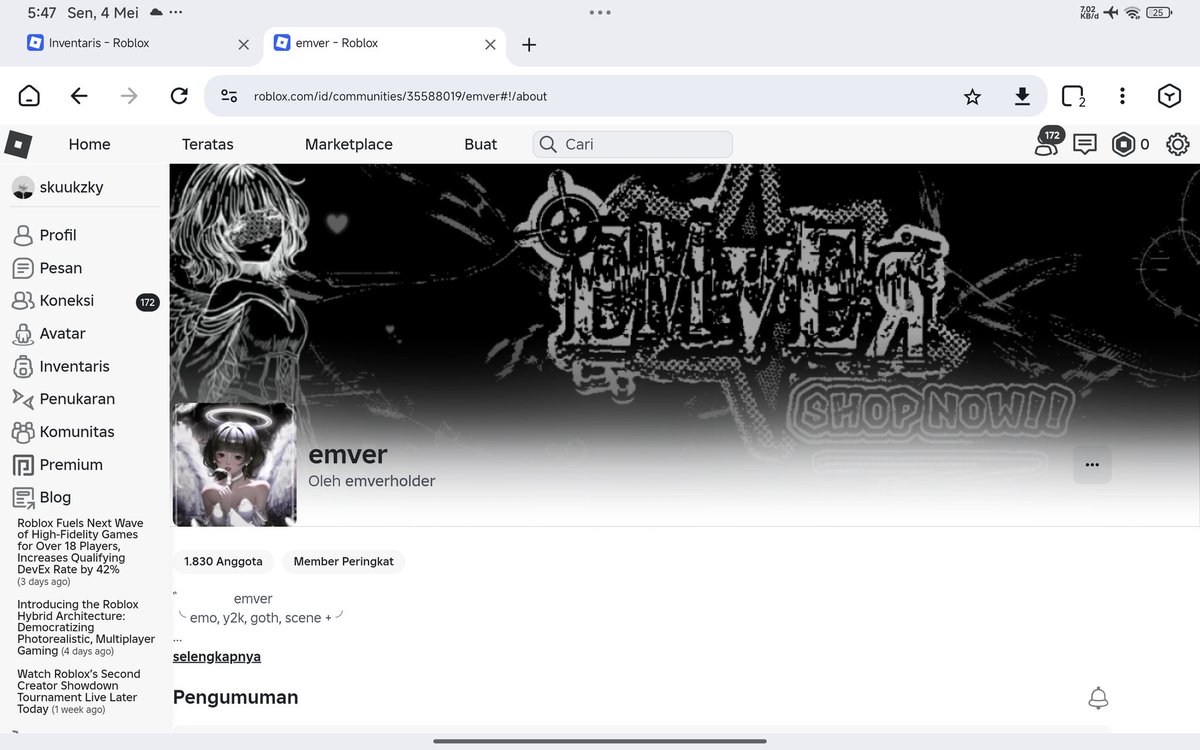
Task: Click the airplane mode icon in status bar
Action: tap(1111, 13)
